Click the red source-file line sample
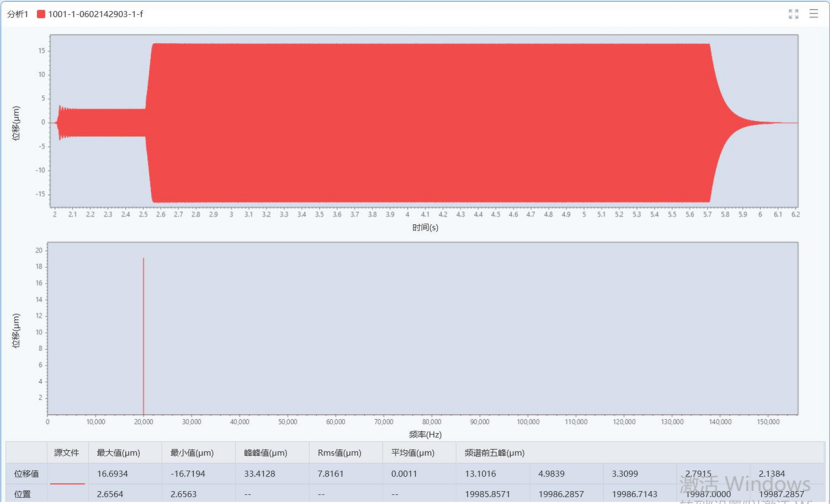 67,483
